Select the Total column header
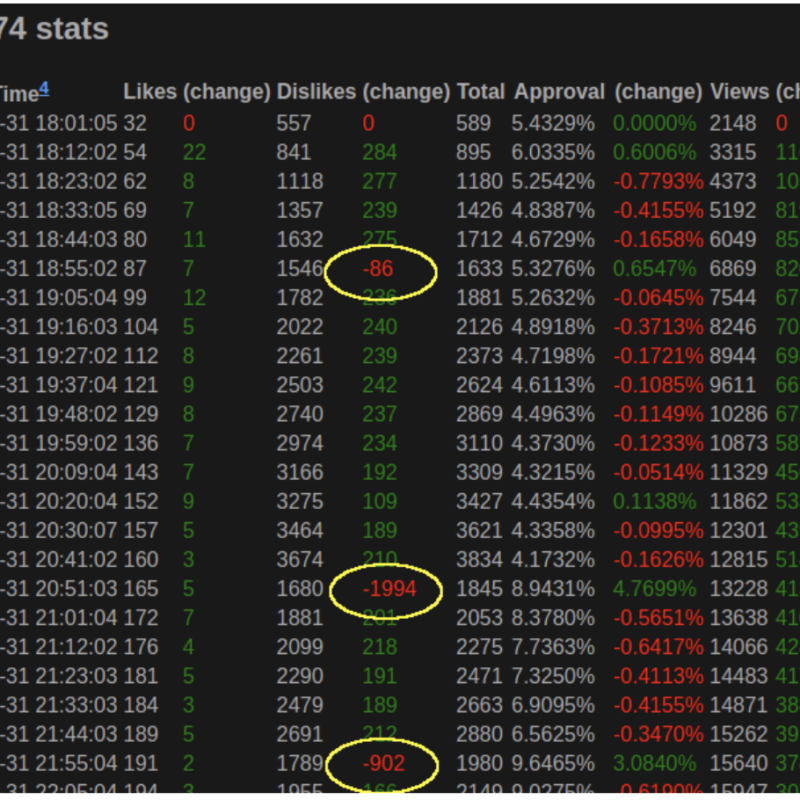 481,92
